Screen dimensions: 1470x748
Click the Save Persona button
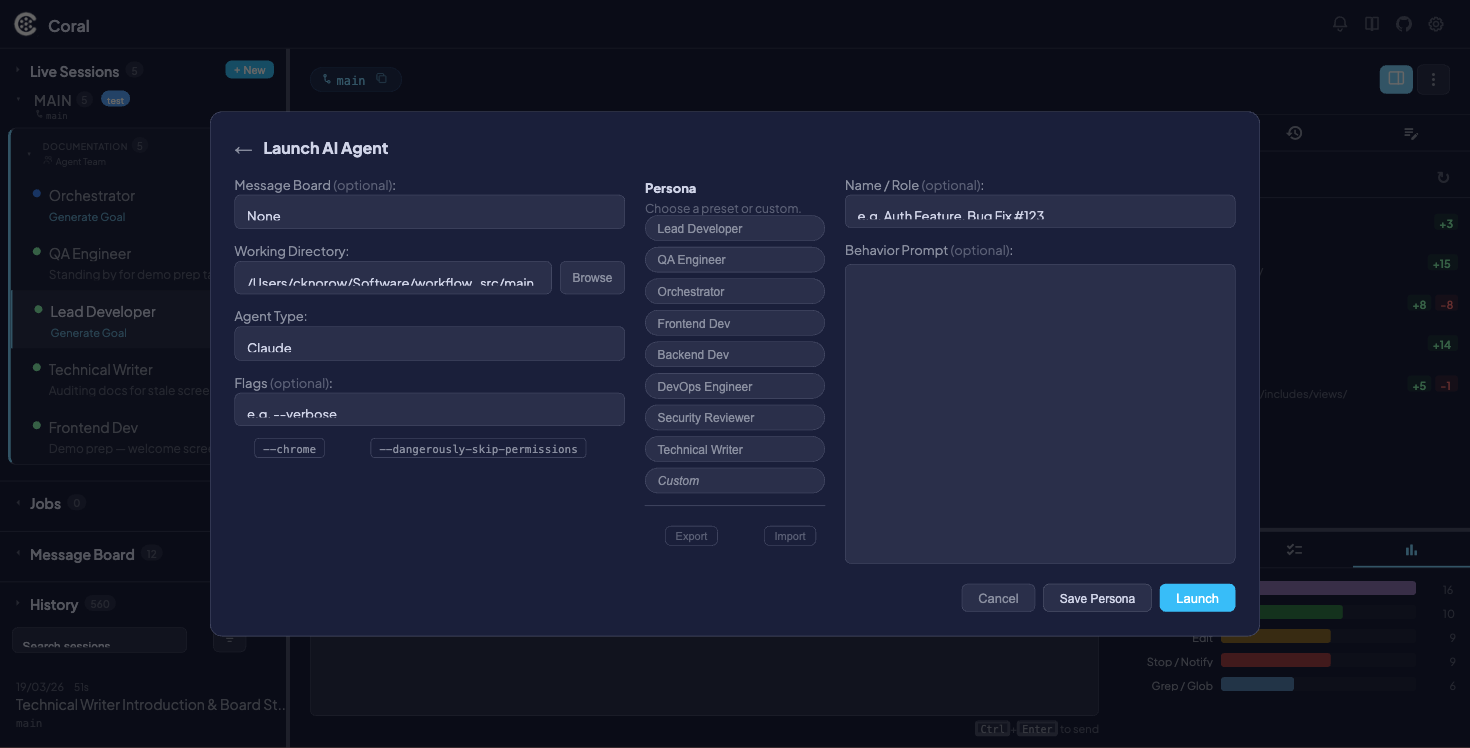point(1097,597)
